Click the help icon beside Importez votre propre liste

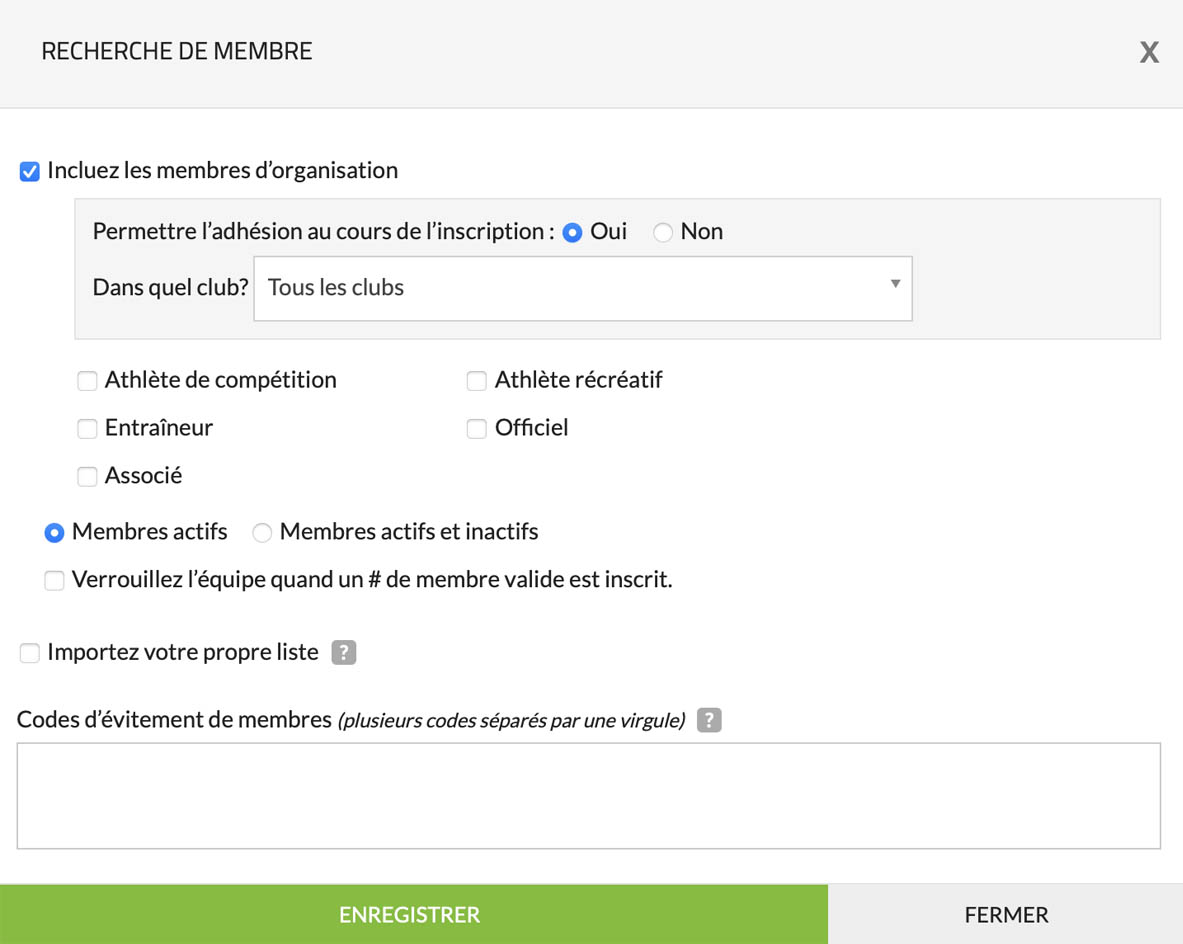pos(343,653)
